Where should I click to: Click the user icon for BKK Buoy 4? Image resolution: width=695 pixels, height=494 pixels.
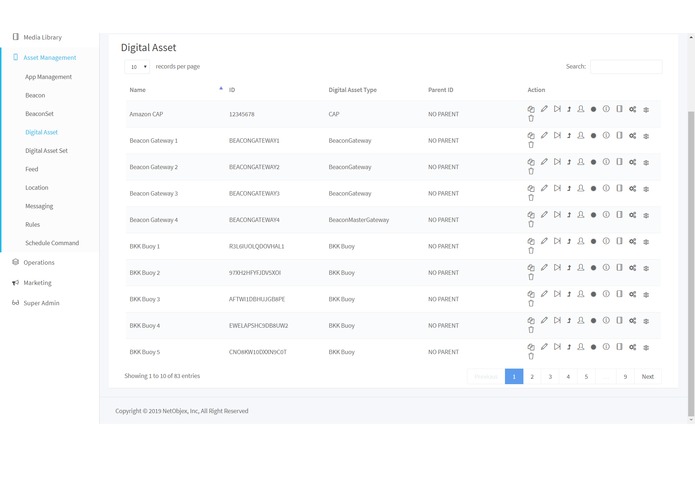581,320
